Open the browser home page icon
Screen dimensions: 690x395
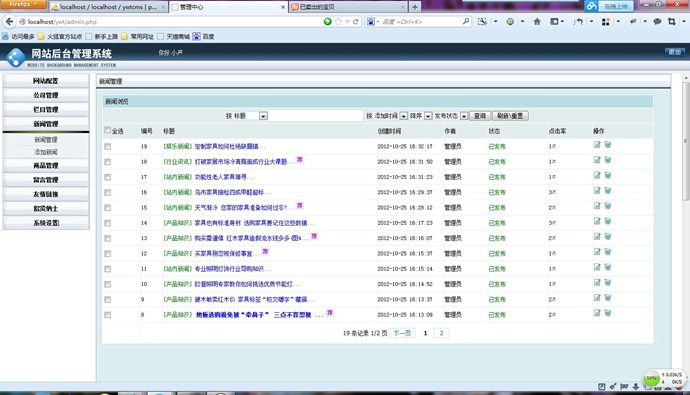pos(537,22)
